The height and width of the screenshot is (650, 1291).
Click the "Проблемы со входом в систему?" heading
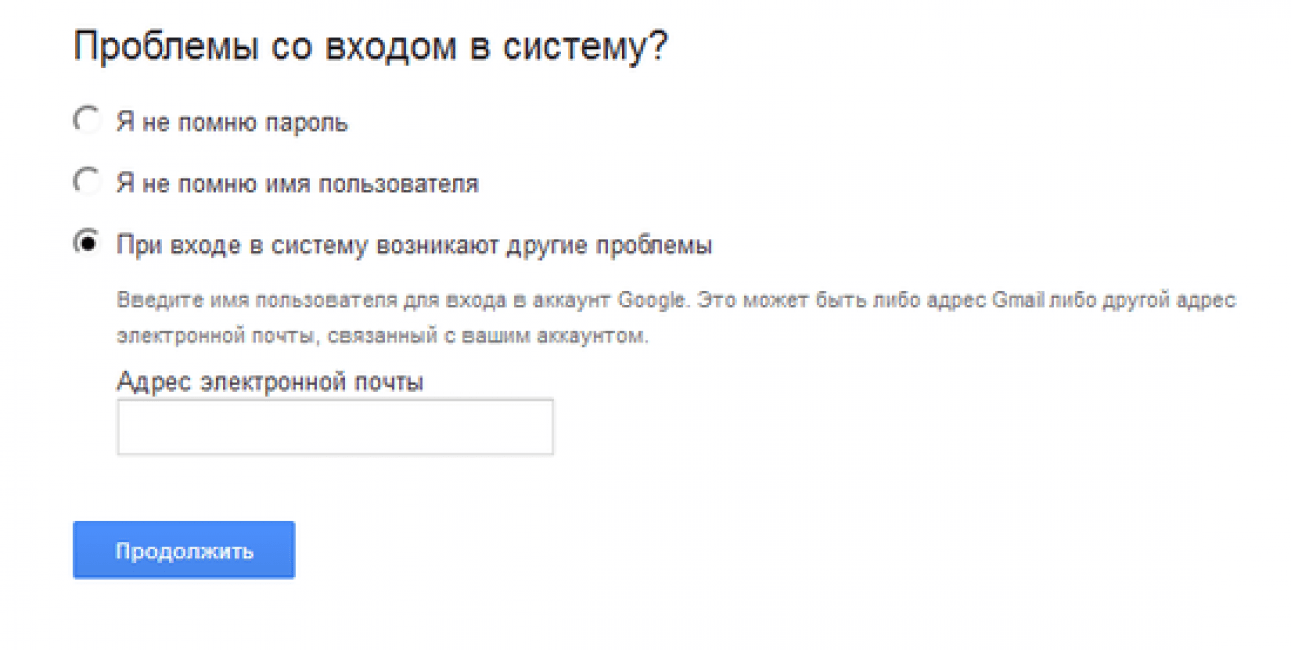pyautogui.click(x=371, y=48)
